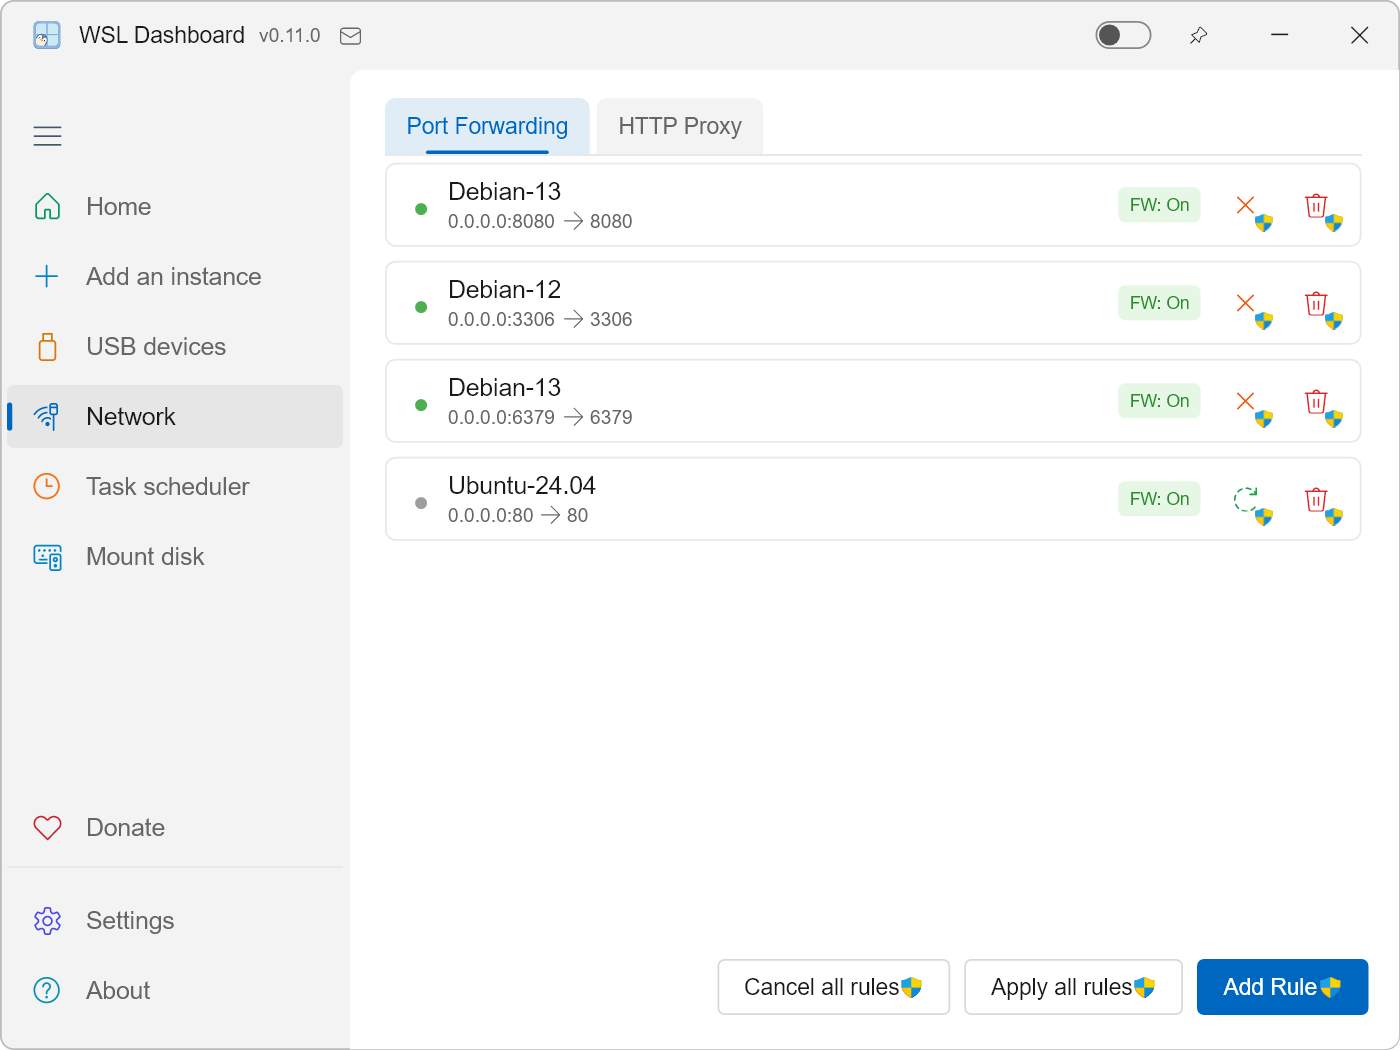Open the Task scheduler section

(175, 487)
